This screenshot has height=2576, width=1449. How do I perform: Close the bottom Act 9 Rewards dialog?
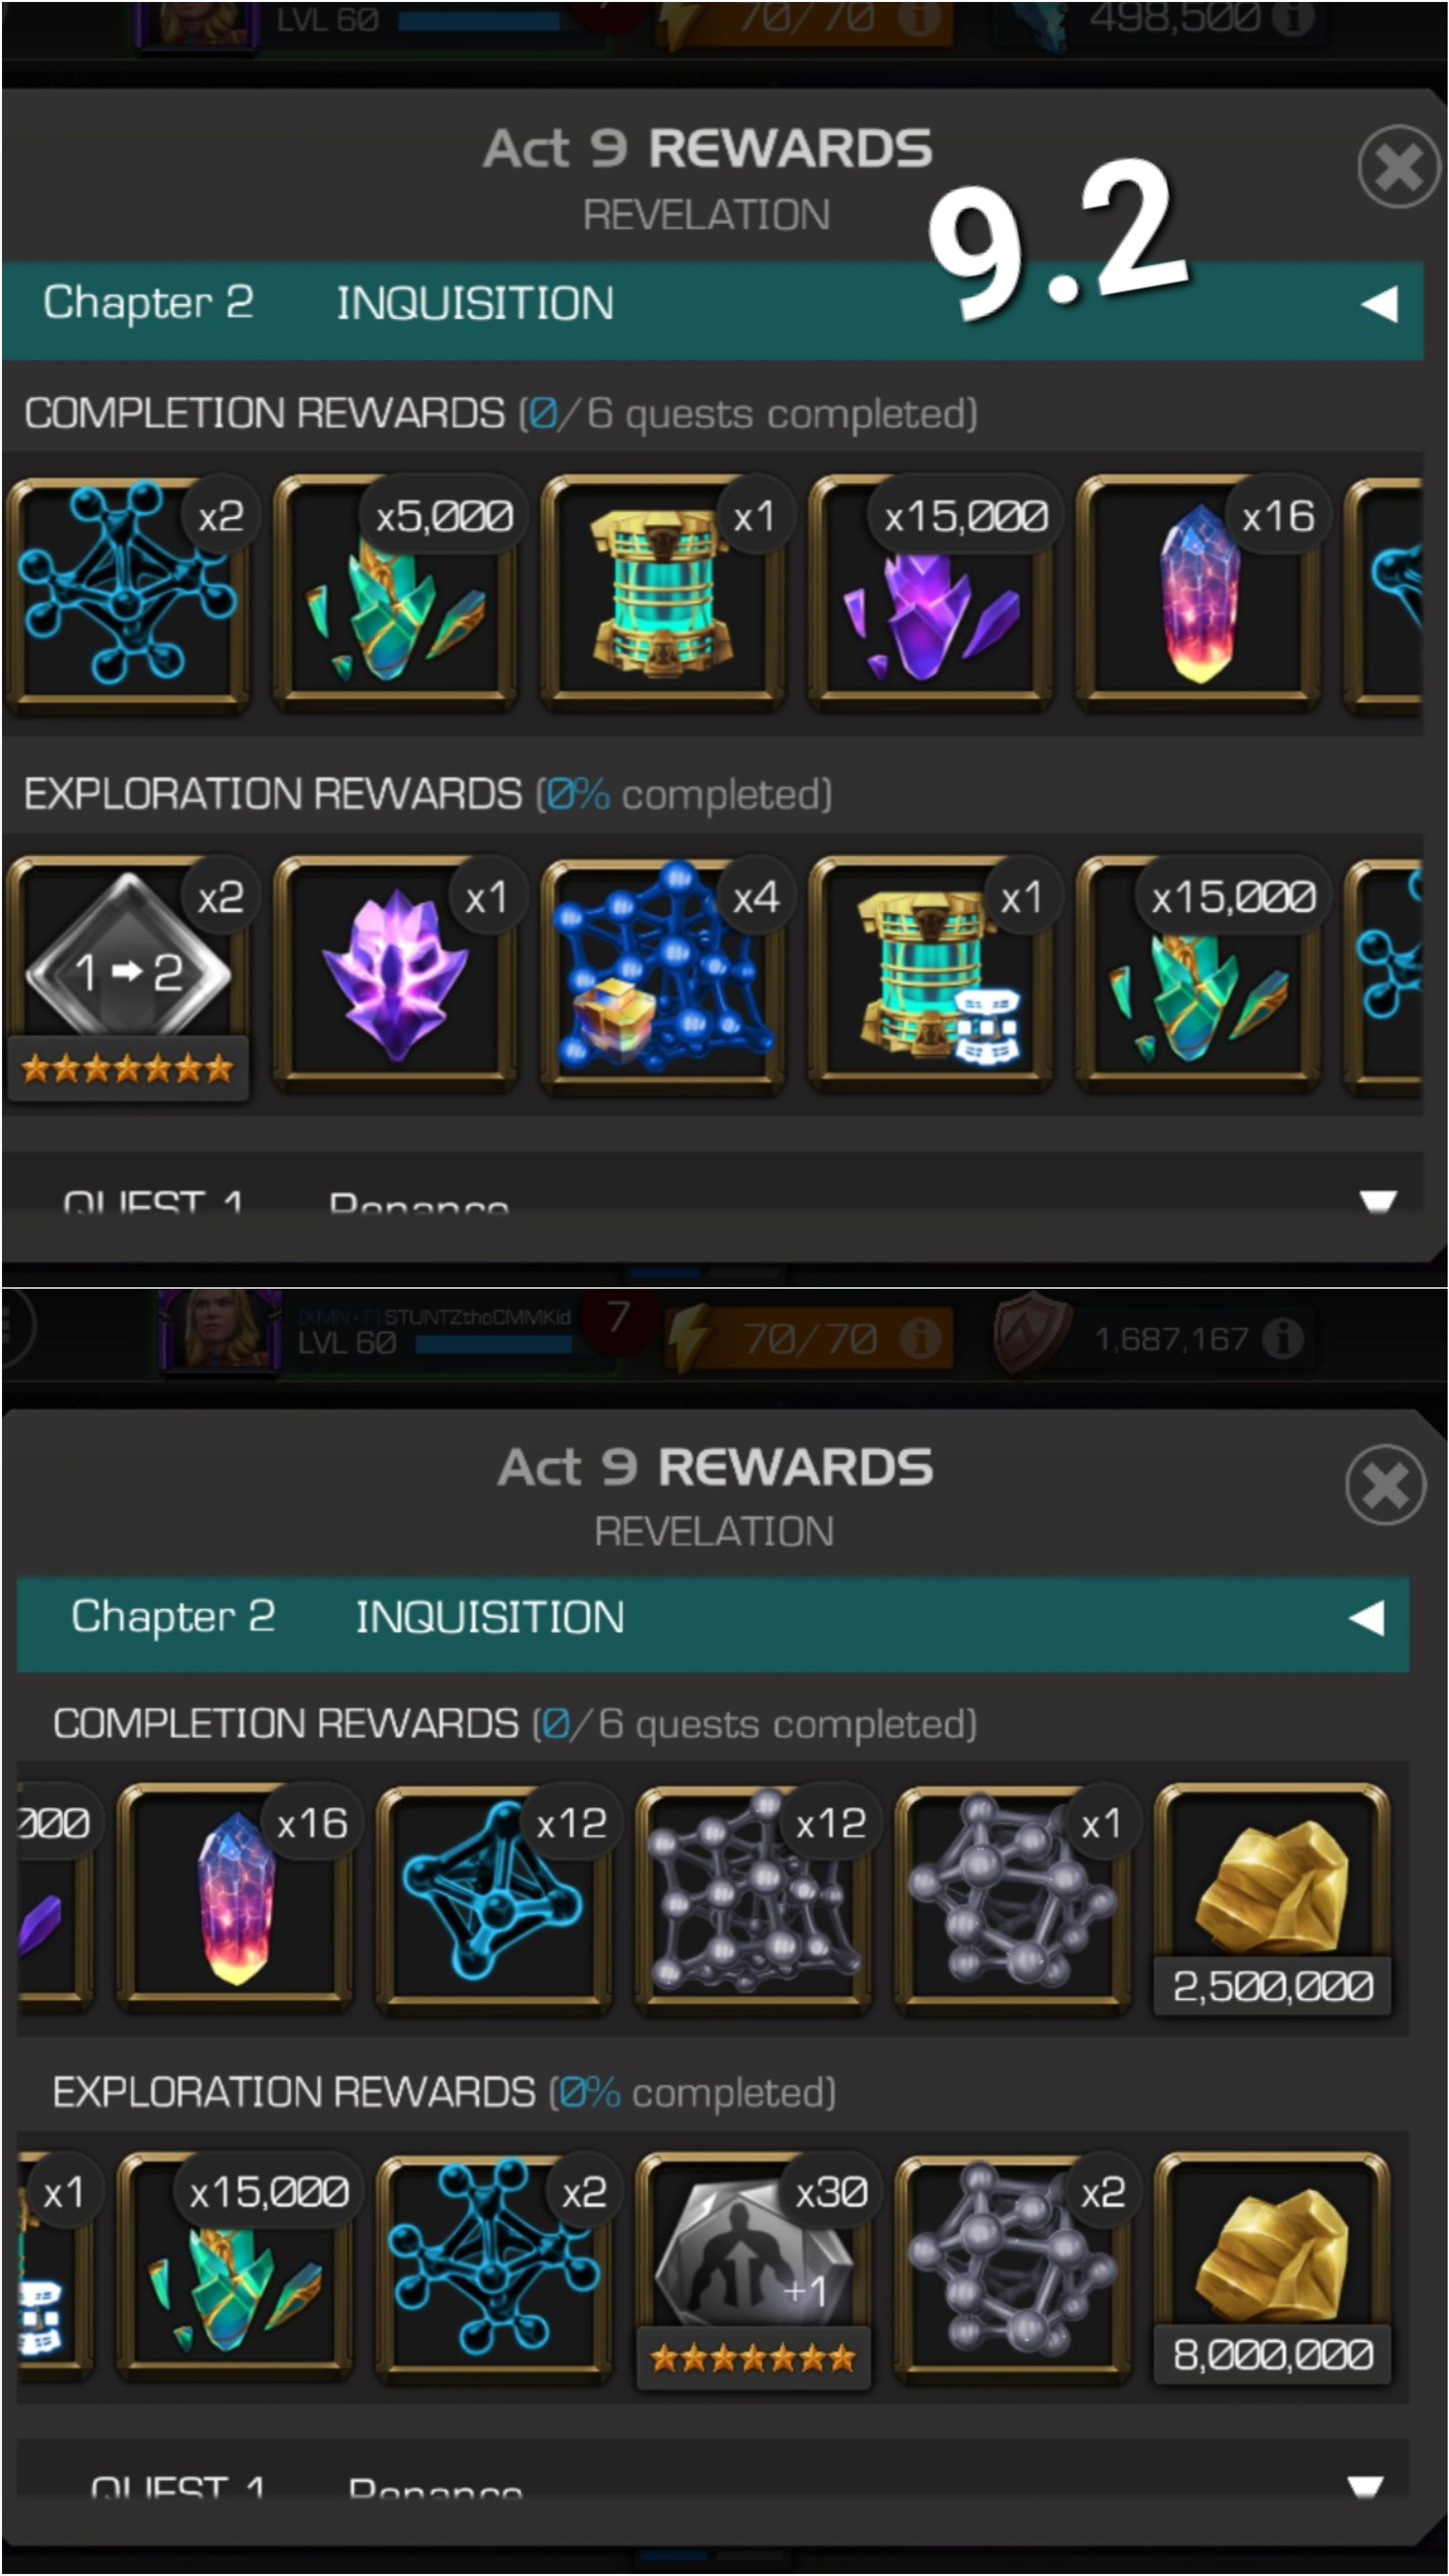coord(1385,1485)
